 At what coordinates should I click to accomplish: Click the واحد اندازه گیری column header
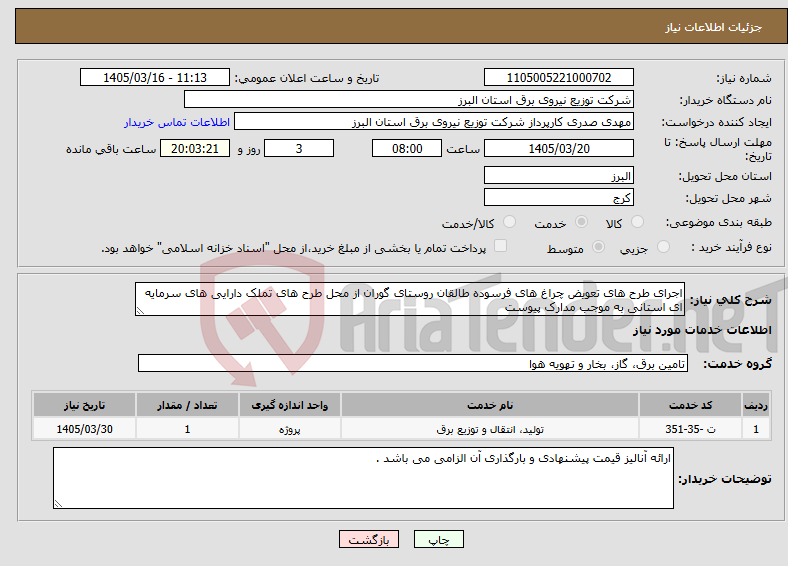click(x=289, y=405)
